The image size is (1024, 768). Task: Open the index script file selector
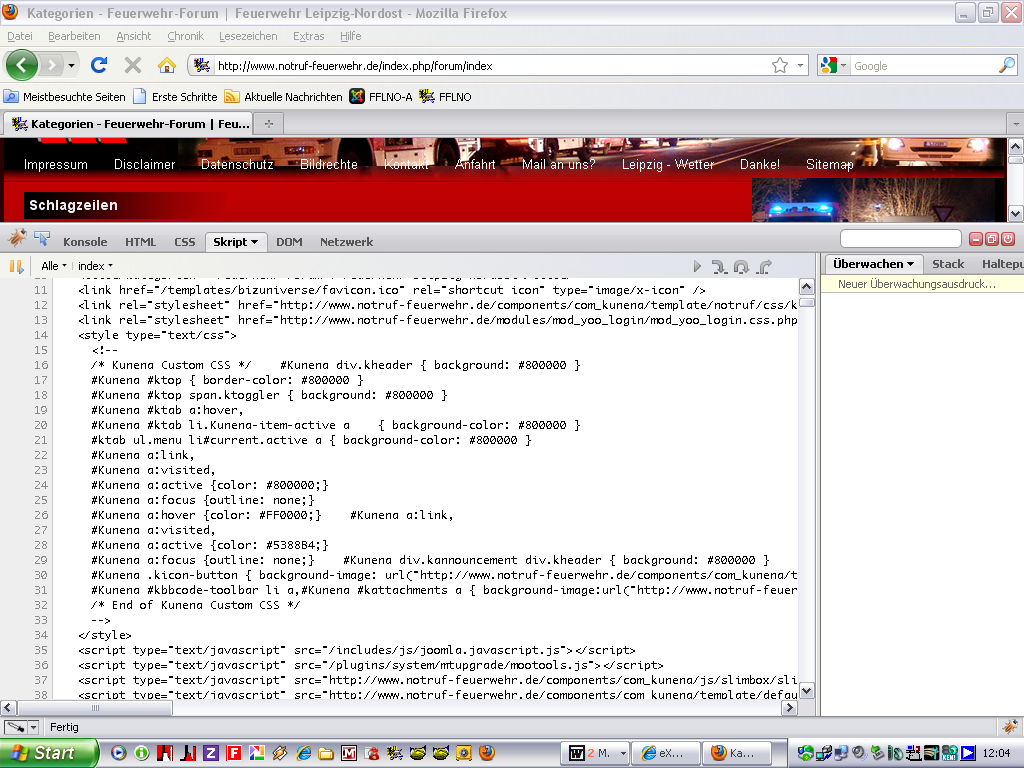click(95, 266)
